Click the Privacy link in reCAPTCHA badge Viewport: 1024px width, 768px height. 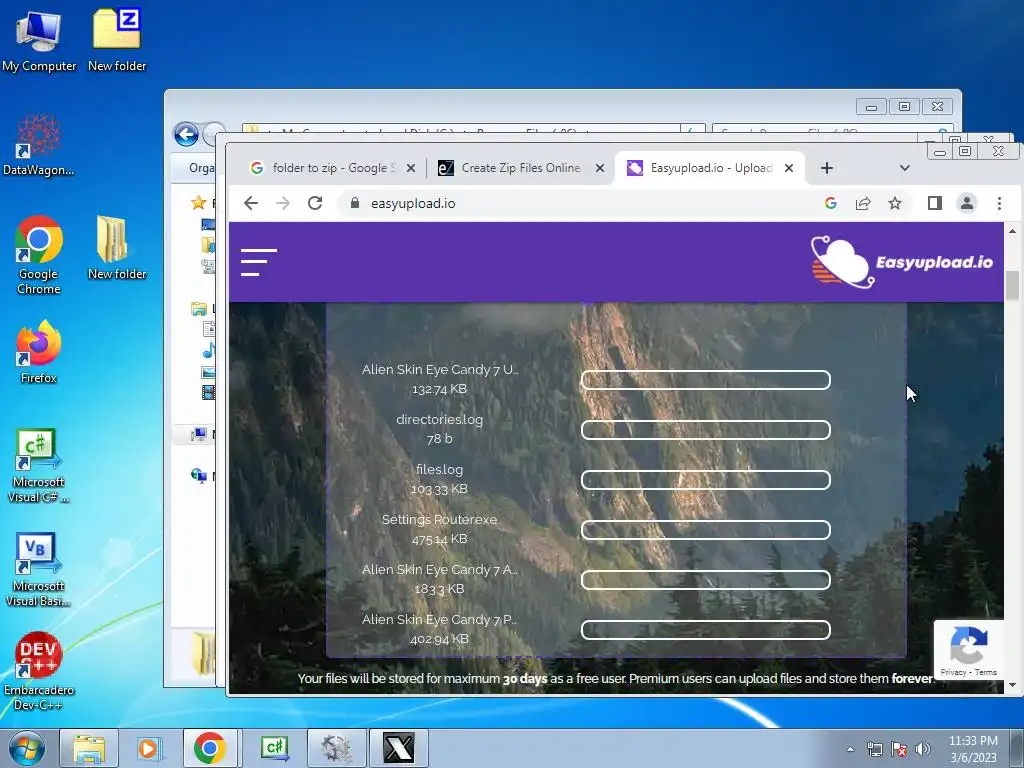tap(953, 672)
